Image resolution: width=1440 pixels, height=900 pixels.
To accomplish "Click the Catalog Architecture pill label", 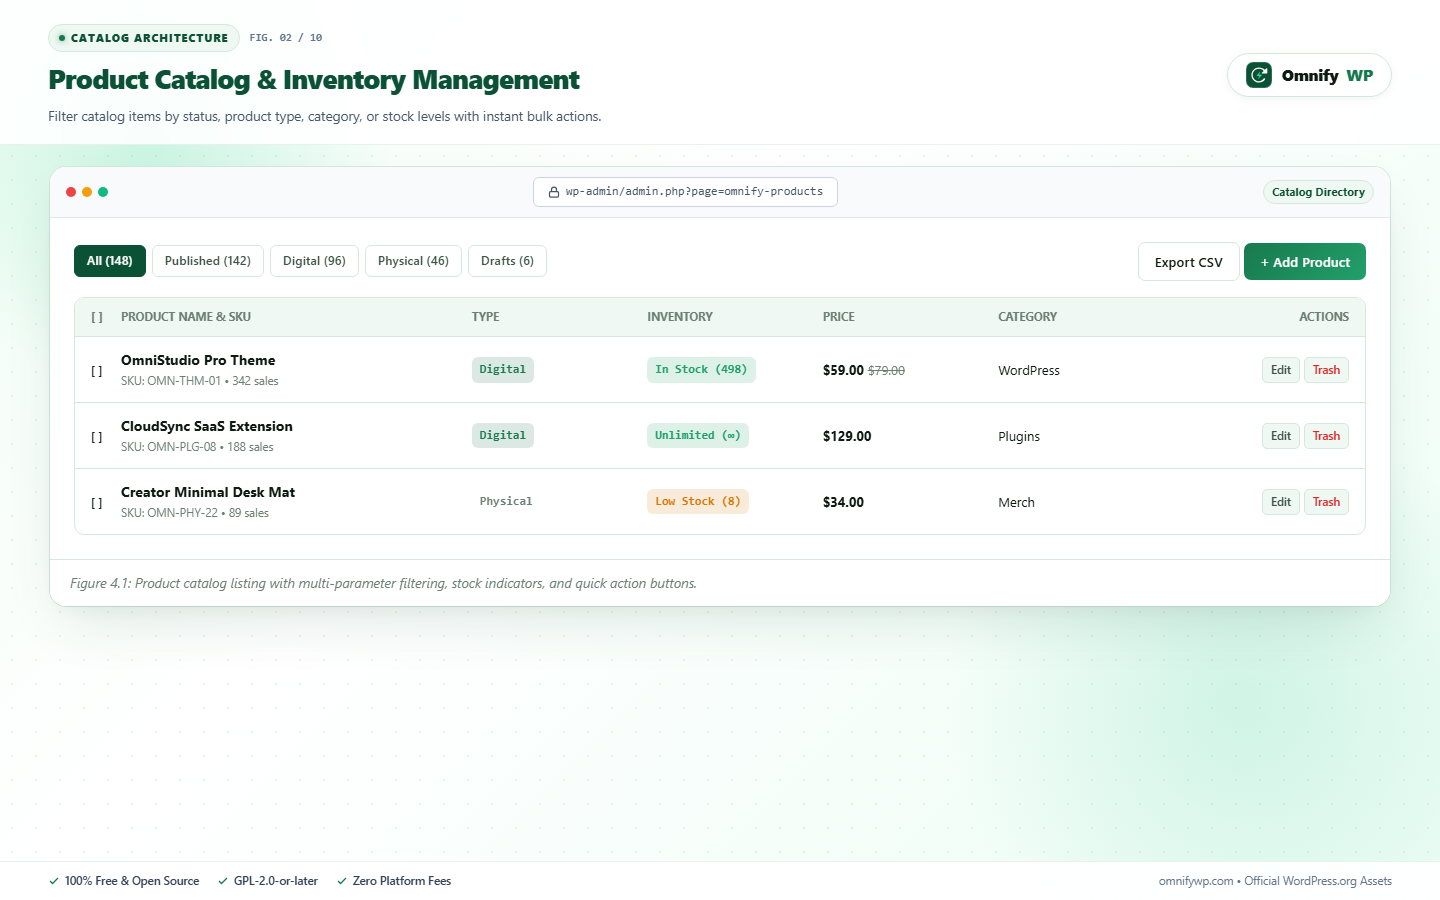I will 144,38.
